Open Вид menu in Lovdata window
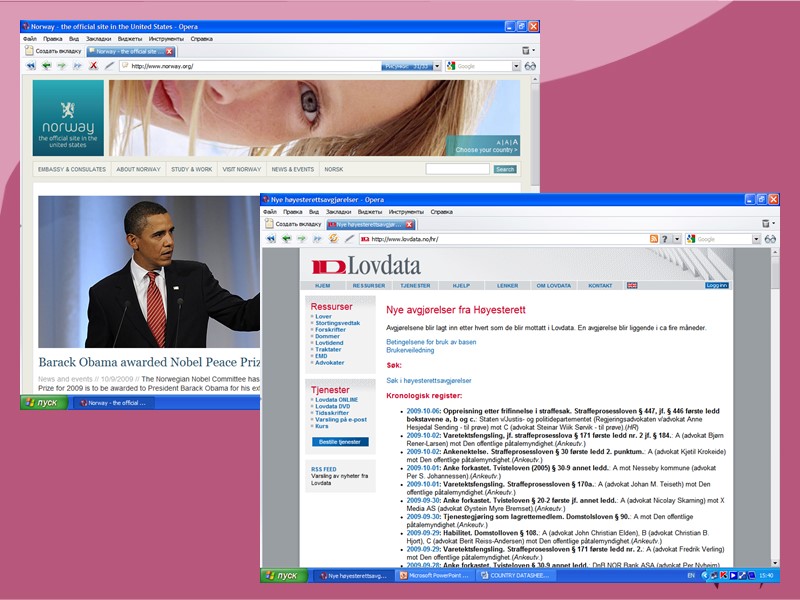800x600 pixels. point(314,212)
